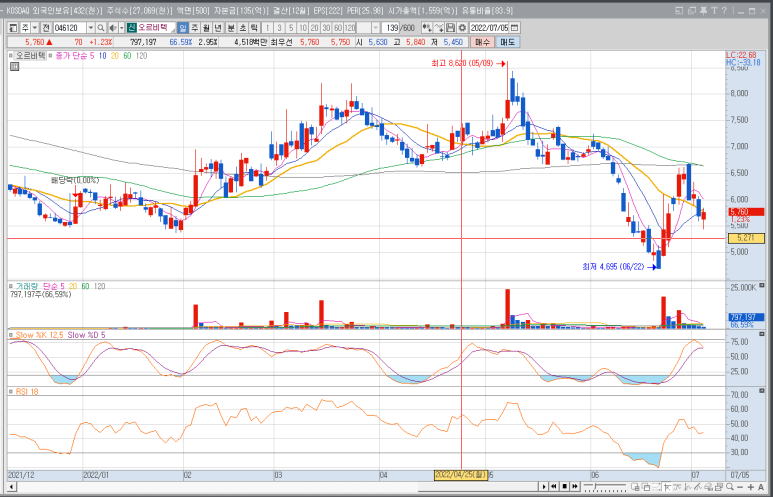Click the T font icon in title bar
This screenshot has width=773, height=497.
click(x=714, y=10)
